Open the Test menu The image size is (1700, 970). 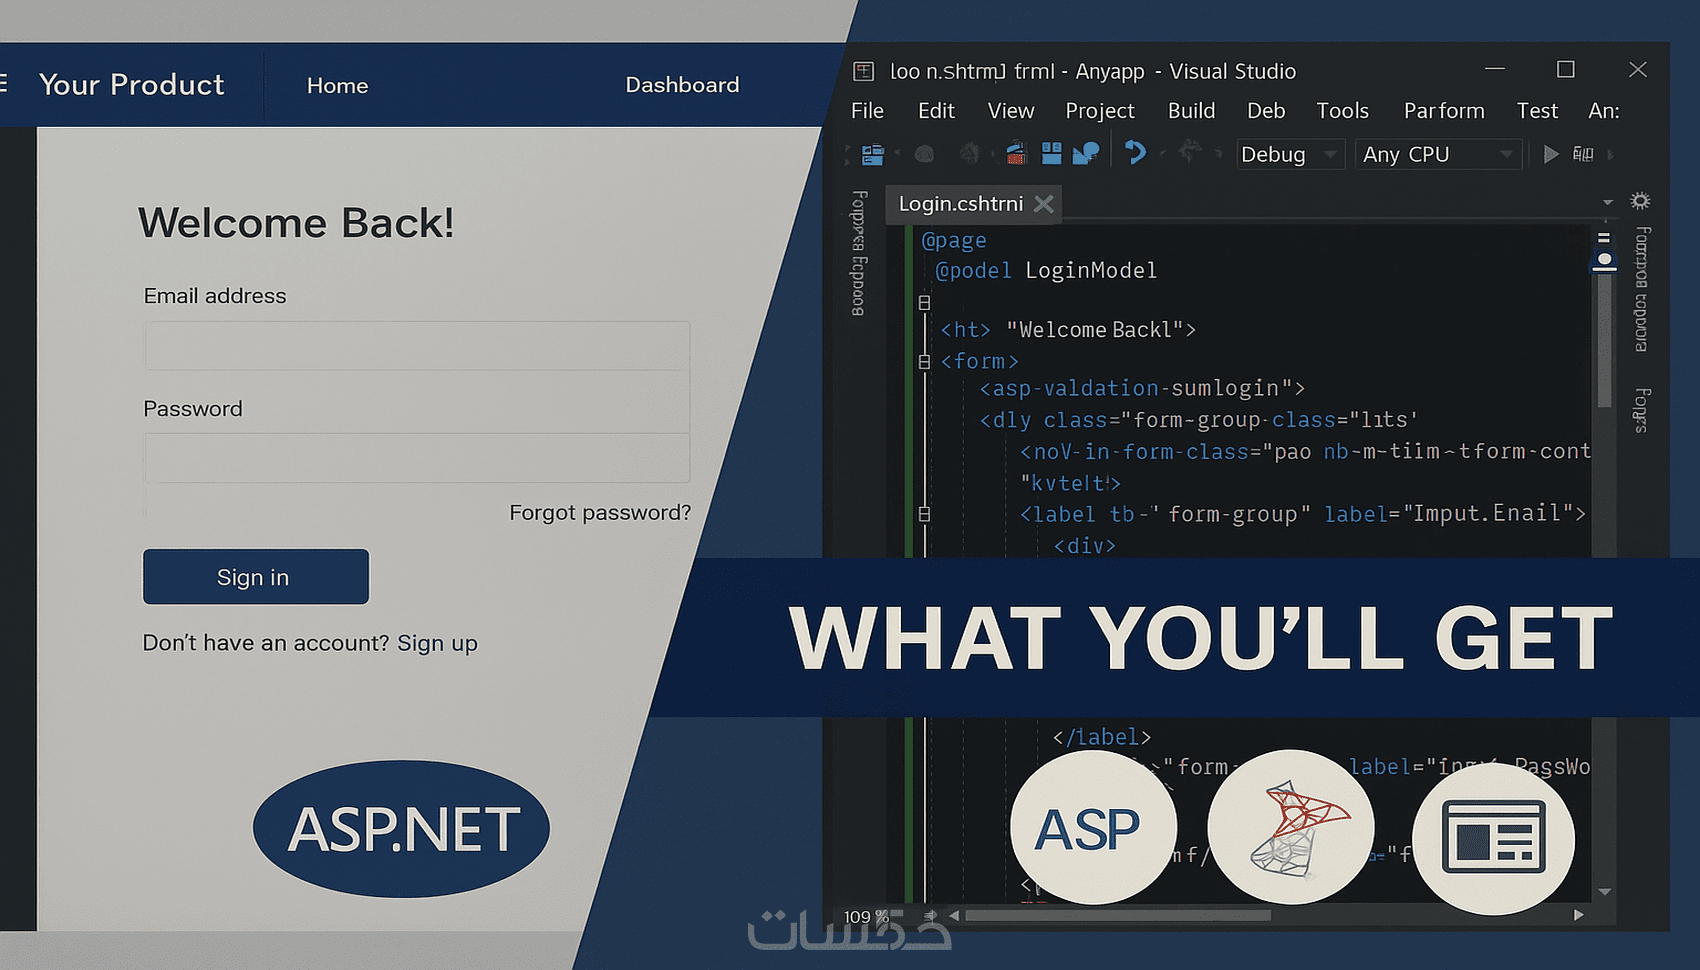coord(1537,111)
